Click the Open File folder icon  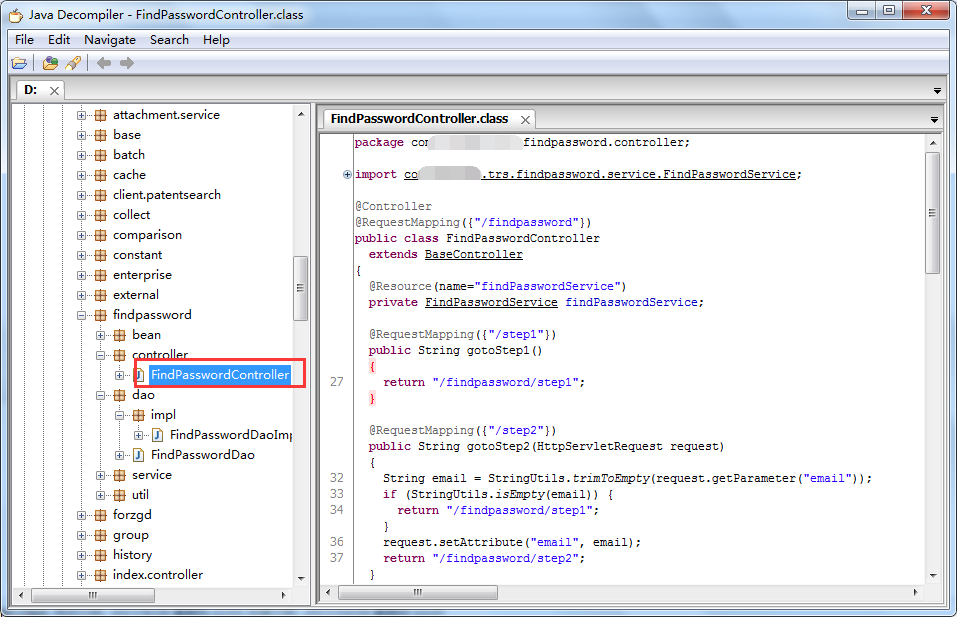pos(19,63)
